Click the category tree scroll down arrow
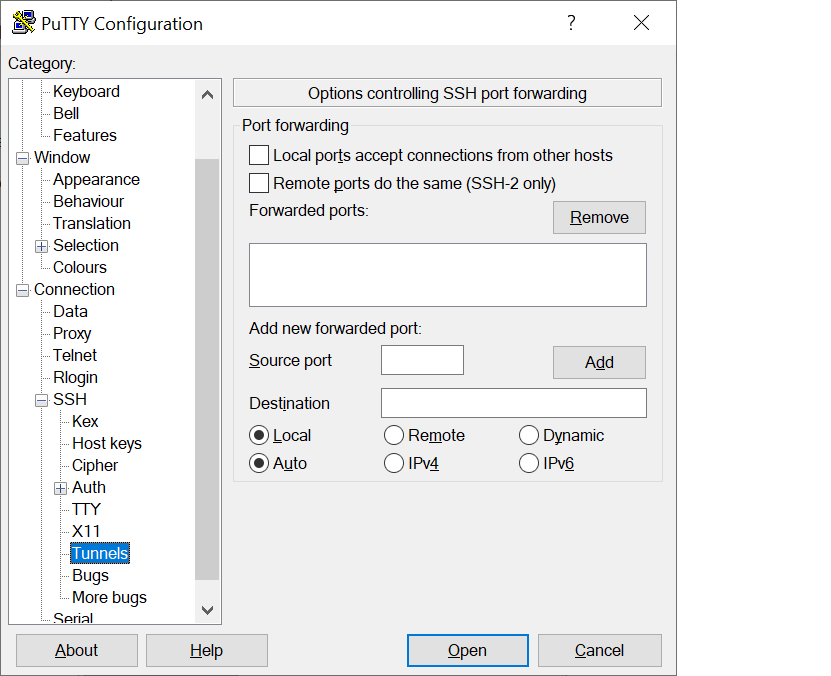This screenshot has height=676, width=831. pyautogui.click(x=208, y=610)
